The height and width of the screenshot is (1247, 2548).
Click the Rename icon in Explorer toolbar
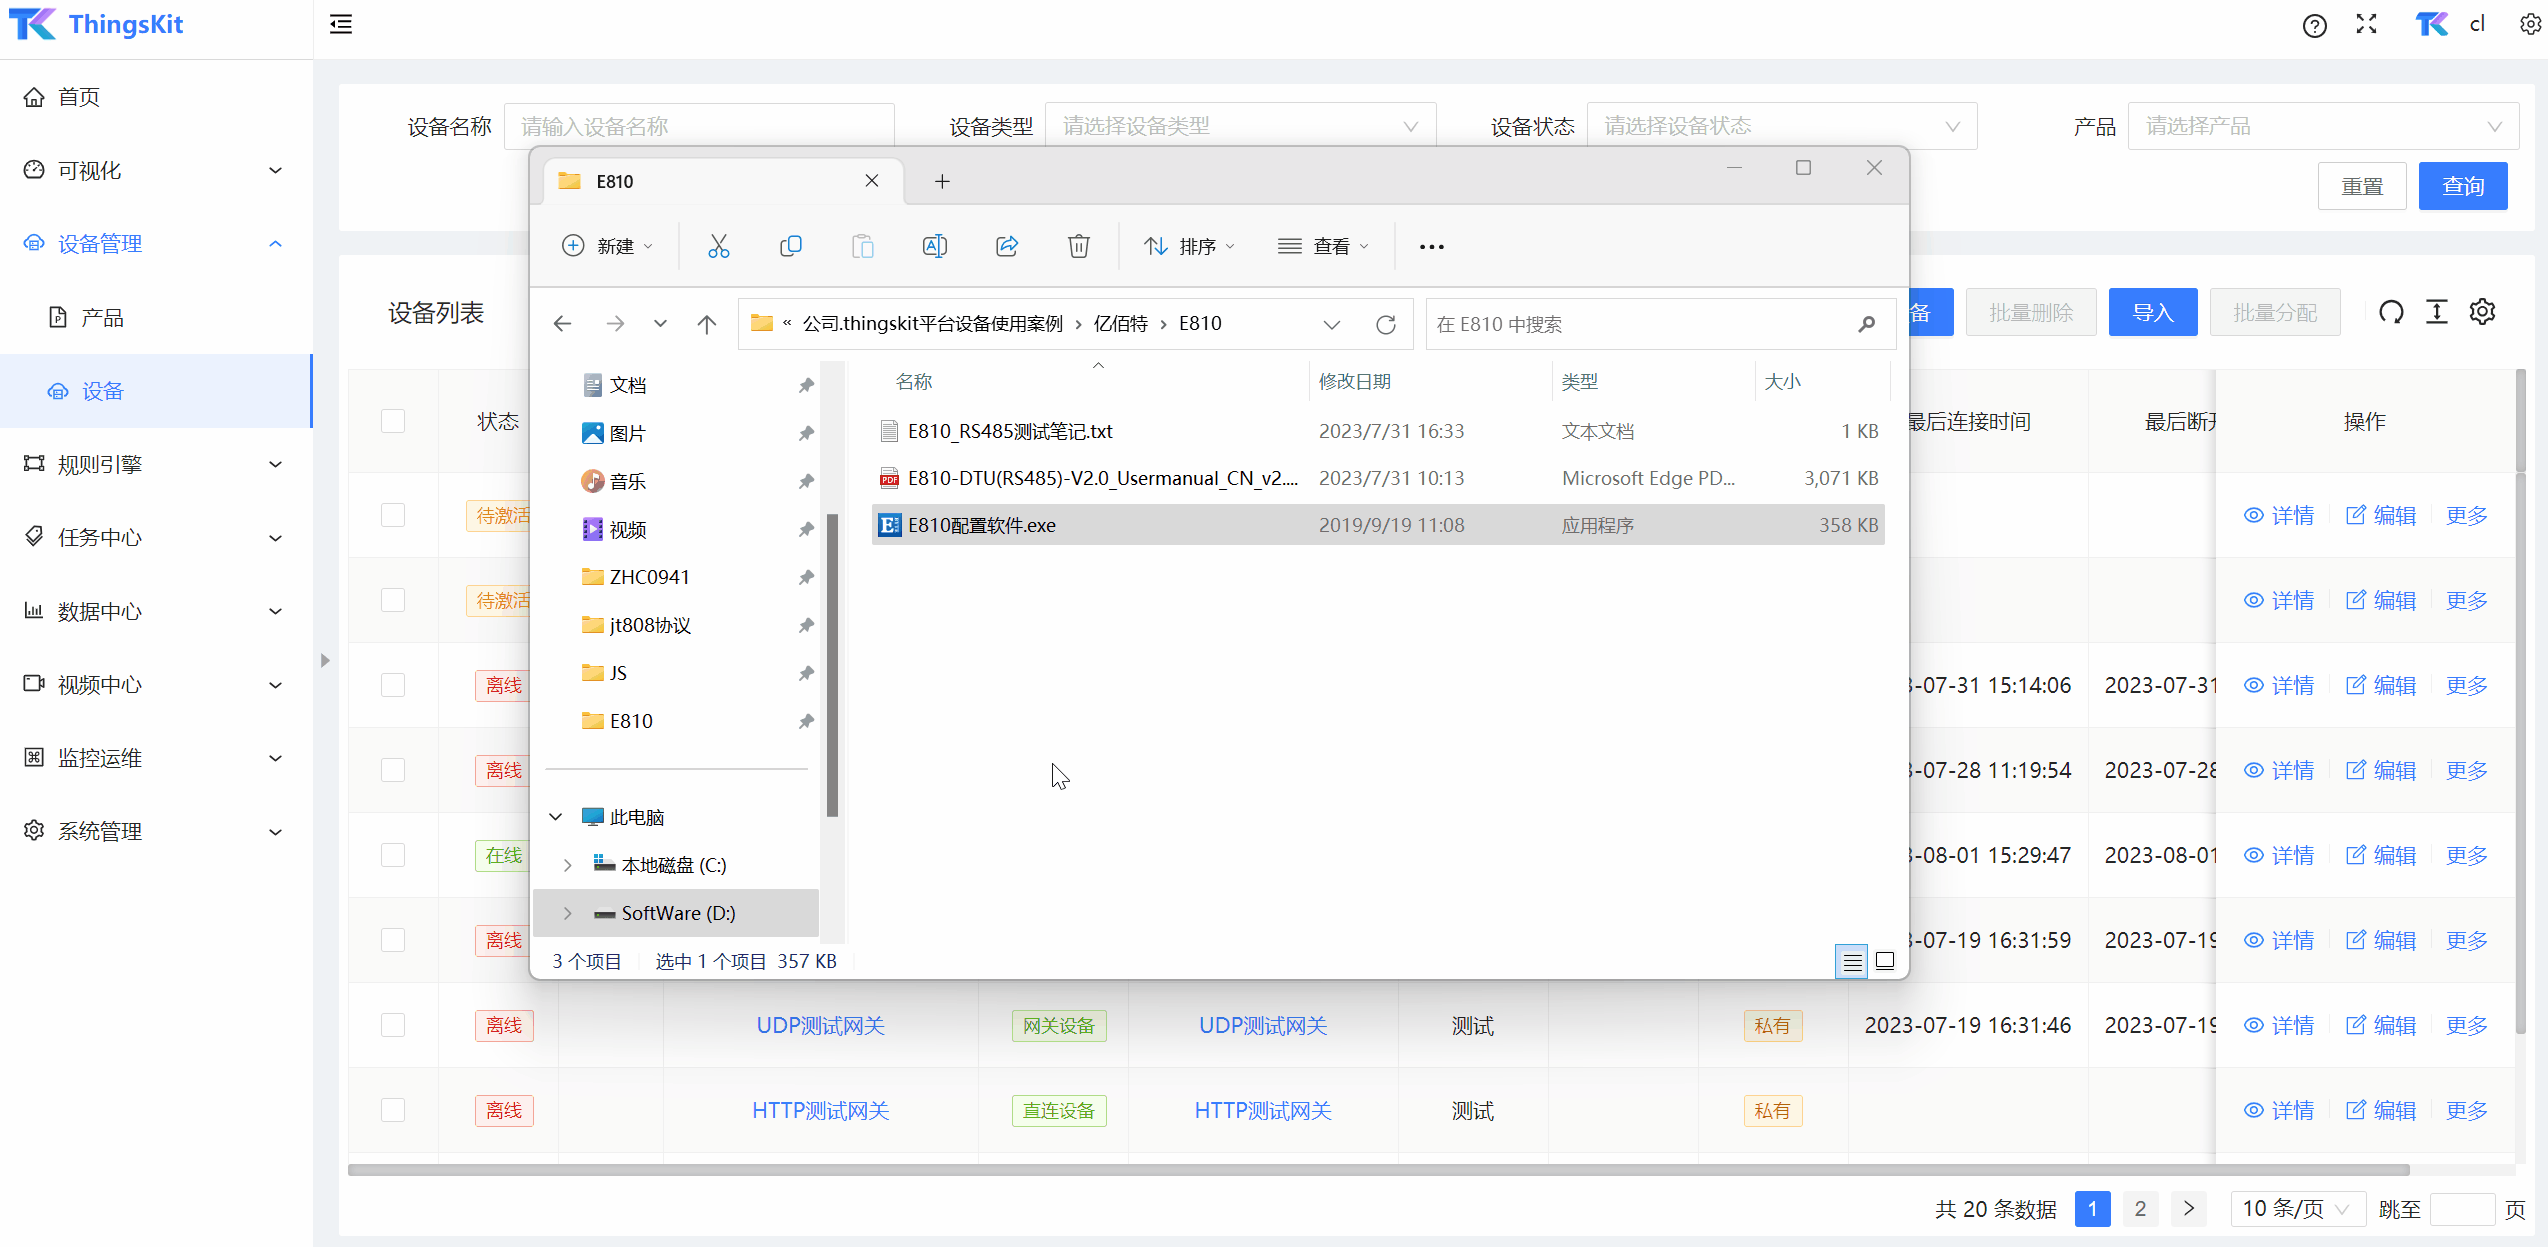[934, 246]
